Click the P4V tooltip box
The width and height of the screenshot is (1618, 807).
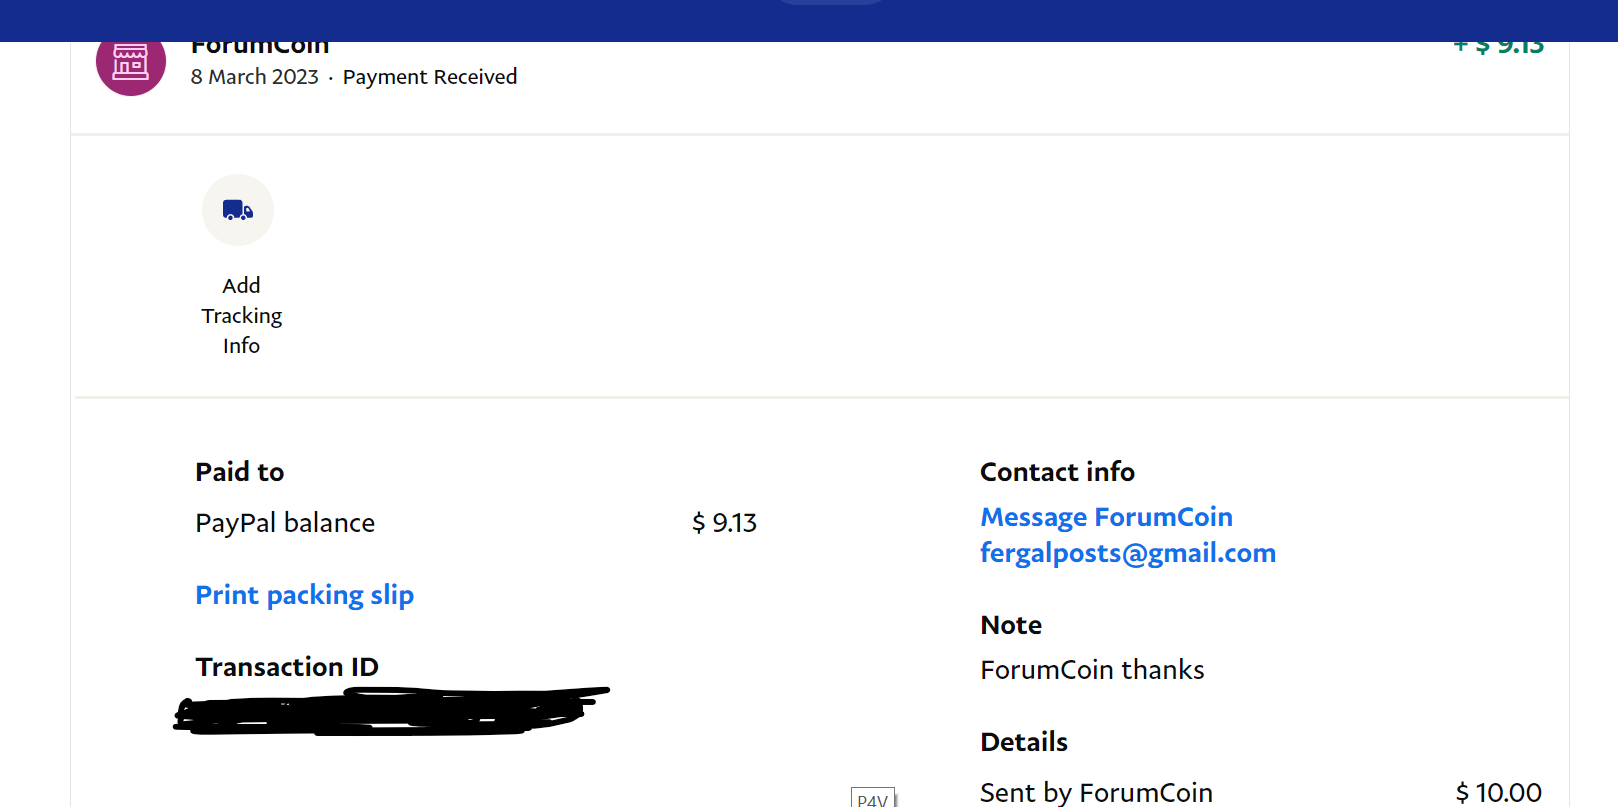(x=873, y=798)
